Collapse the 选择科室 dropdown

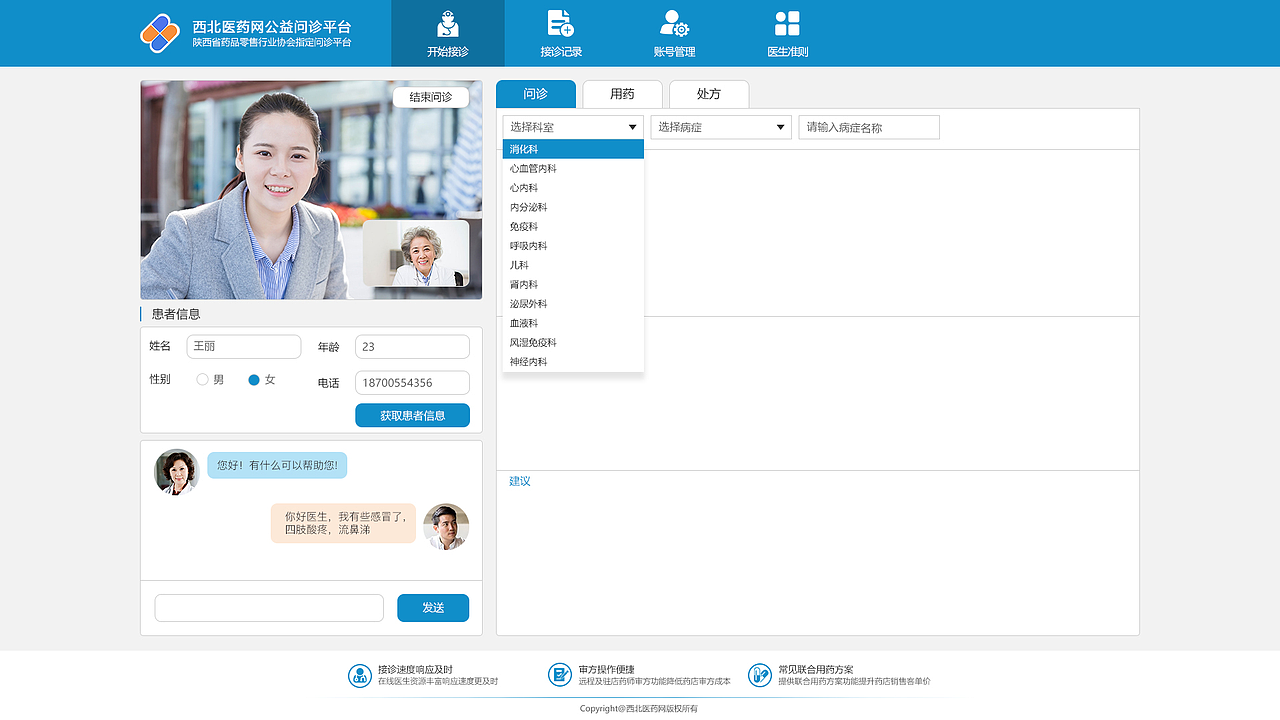click(573, 127)
